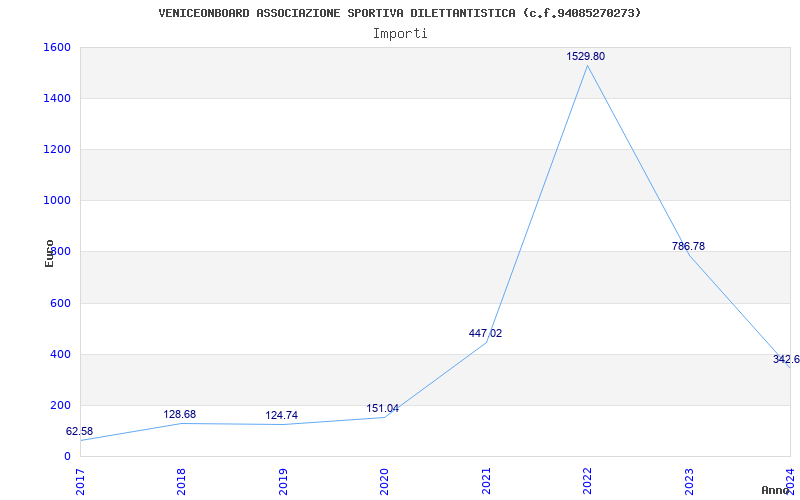Click the 1600 y-axis tick label
The image size is (800, 500).
click(57, 47)
